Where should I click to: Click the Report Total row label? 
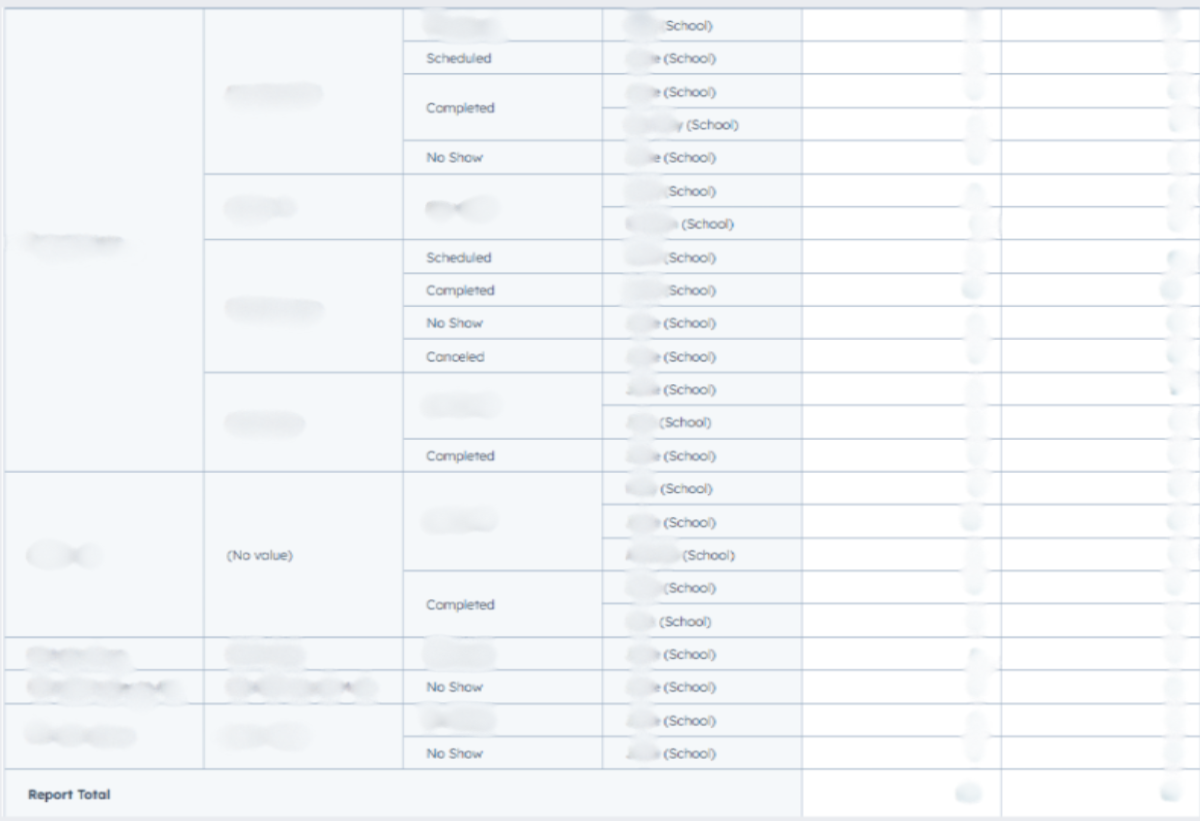pos(69,795)
